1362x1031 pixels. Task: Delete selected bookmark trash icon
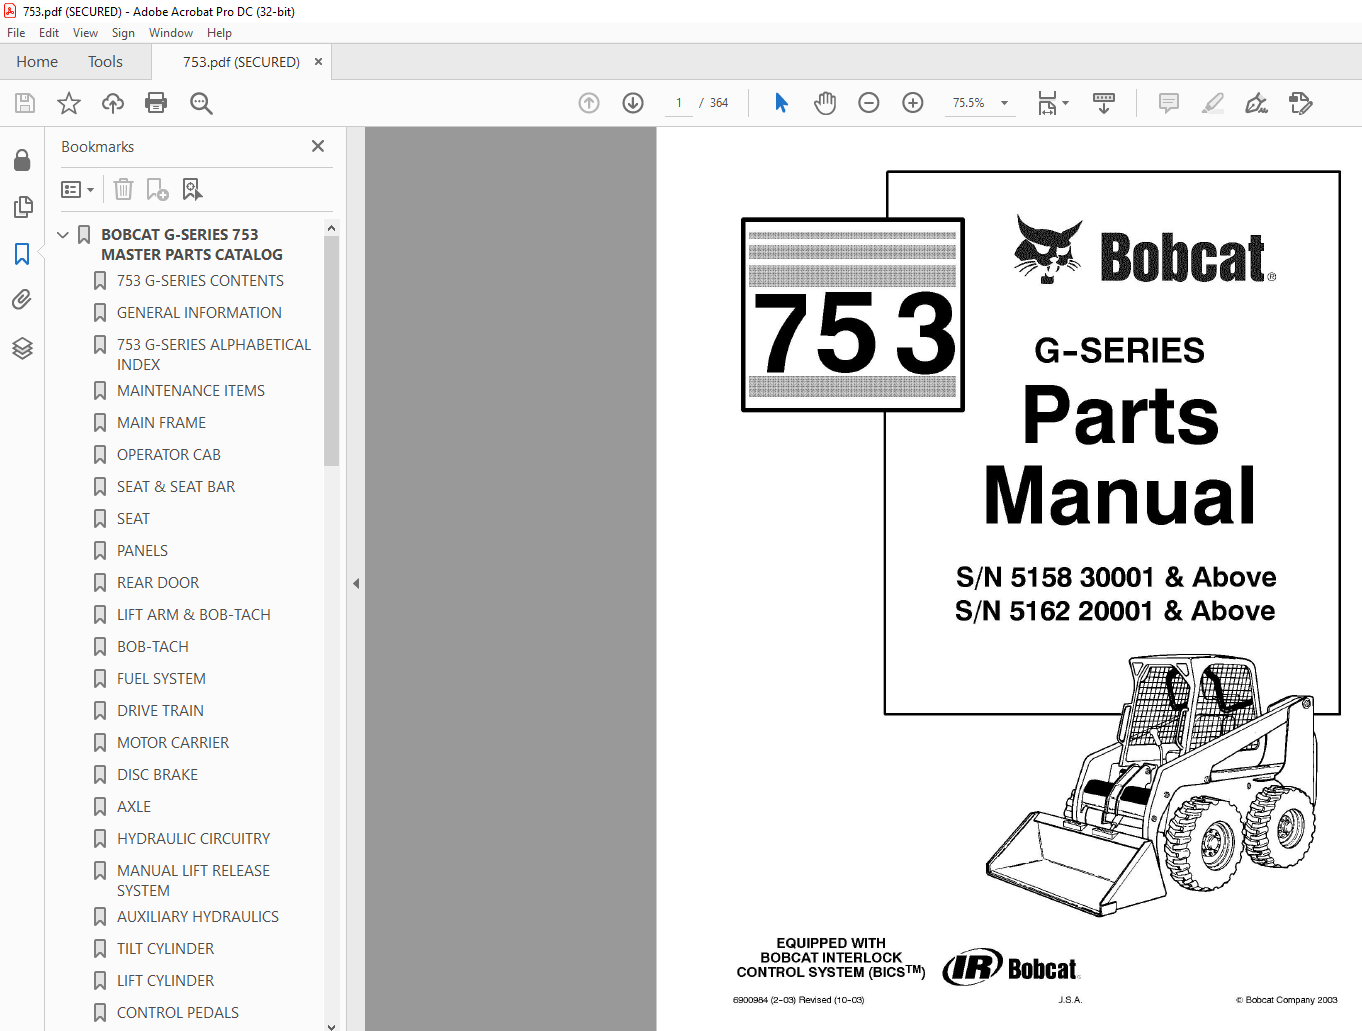(123, 189)
